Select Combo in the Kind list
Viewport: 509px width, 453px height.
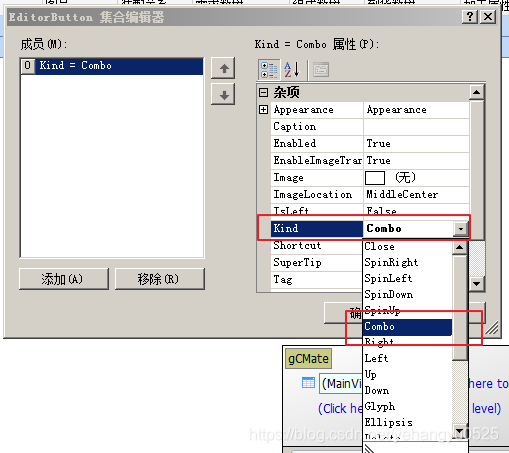pyautogui.click(x=407, y=326)
